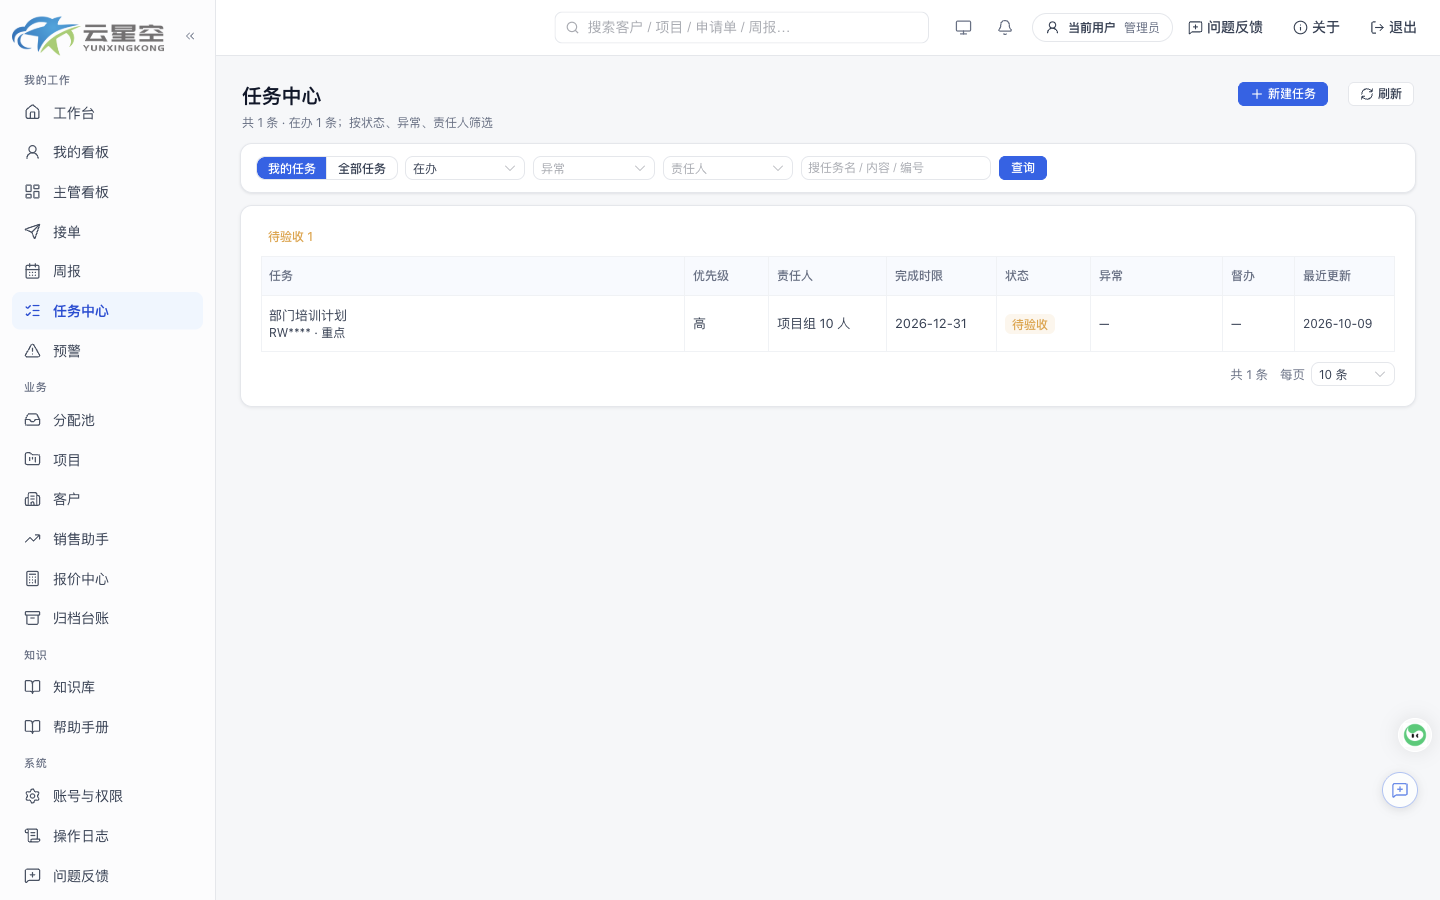Open 知识库 in the sidebar
Viewport: 1440px width, 900px height.
tap(107, 687)
